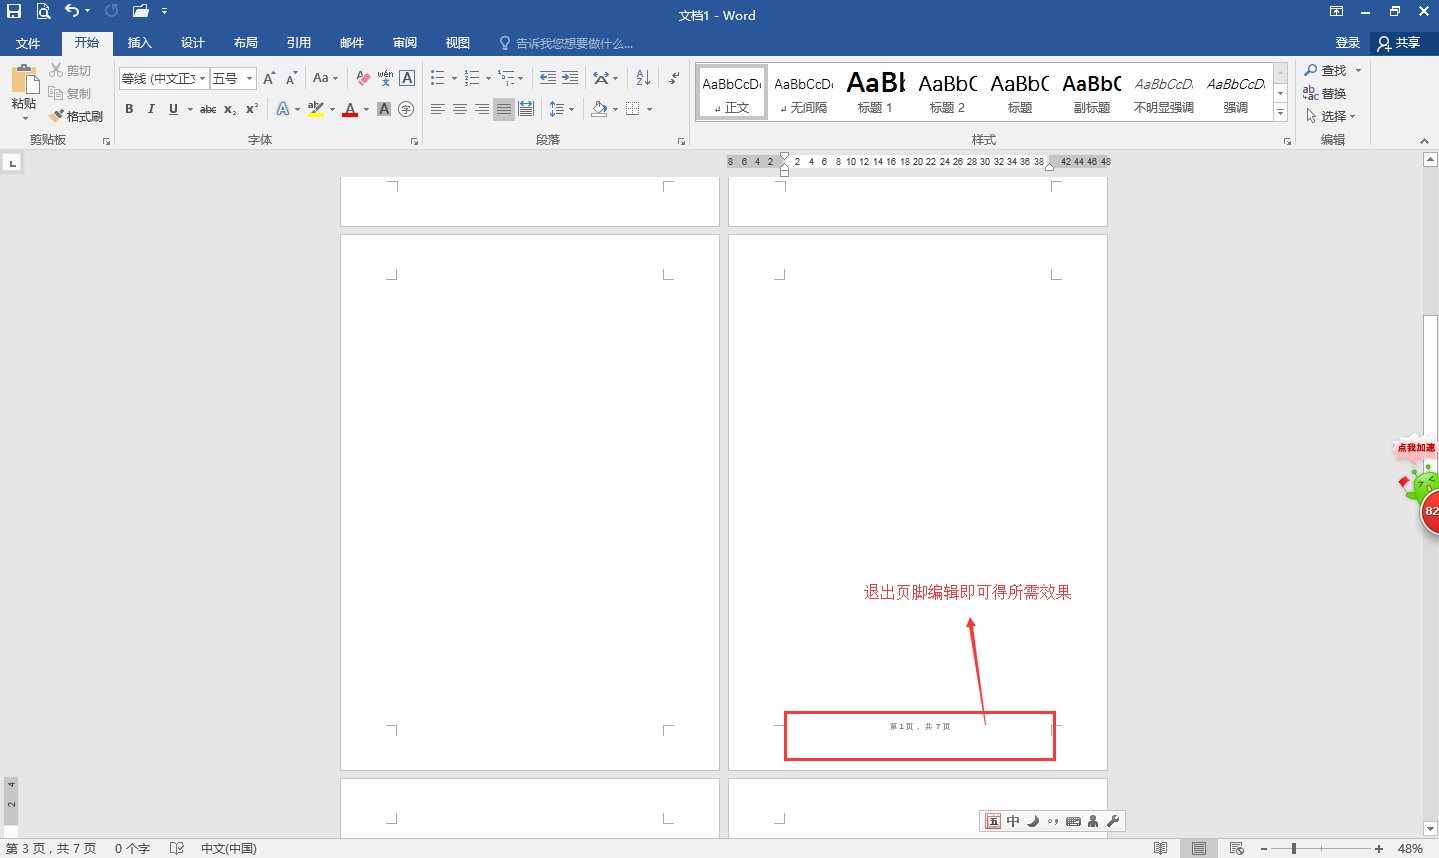Screen dimensions: 1439x858
Task: Toggle bold formatting
Action: tap(129, 109)
